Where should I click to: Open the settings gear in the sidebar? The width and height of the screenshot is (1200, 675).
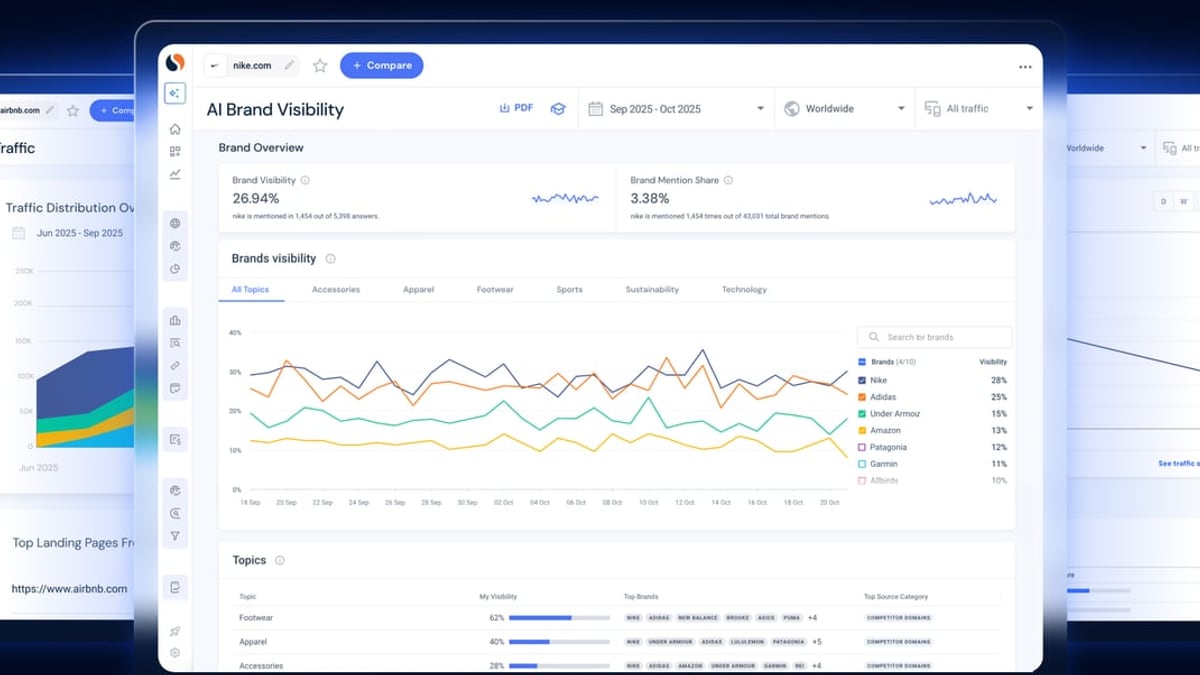(x=175, y=653)
